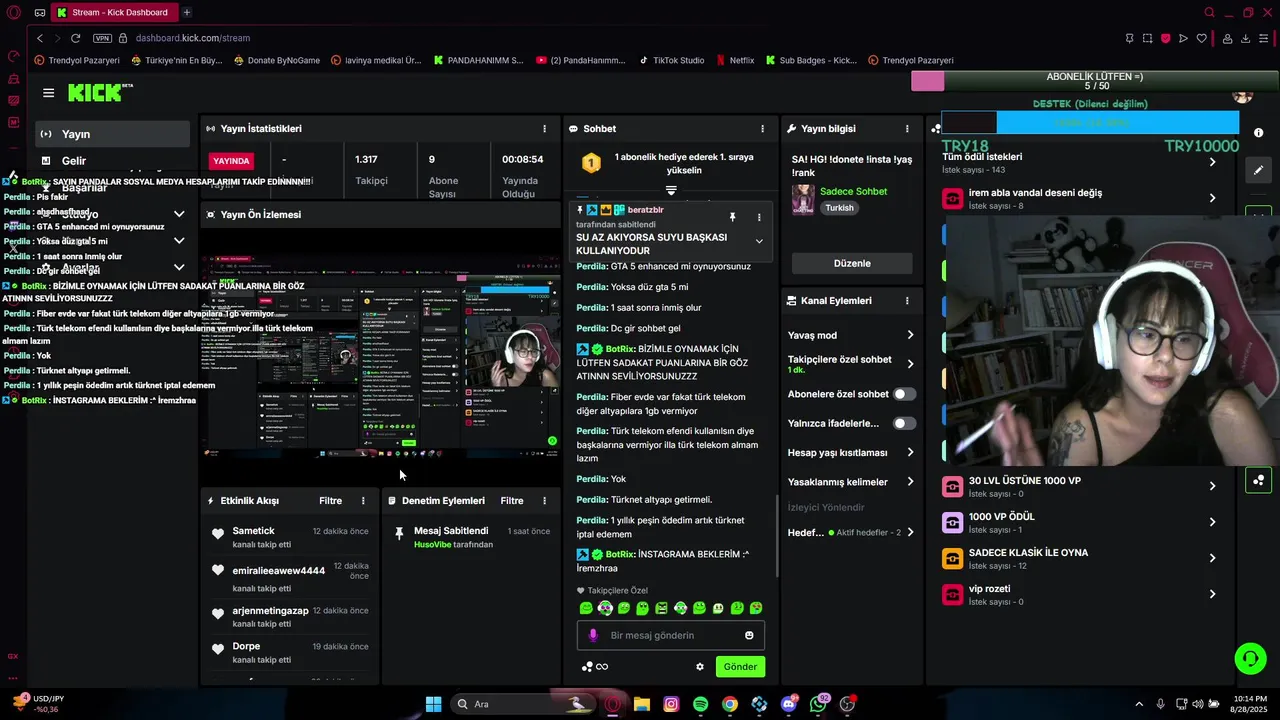Click Opera heart bookmark icon

1201,38
